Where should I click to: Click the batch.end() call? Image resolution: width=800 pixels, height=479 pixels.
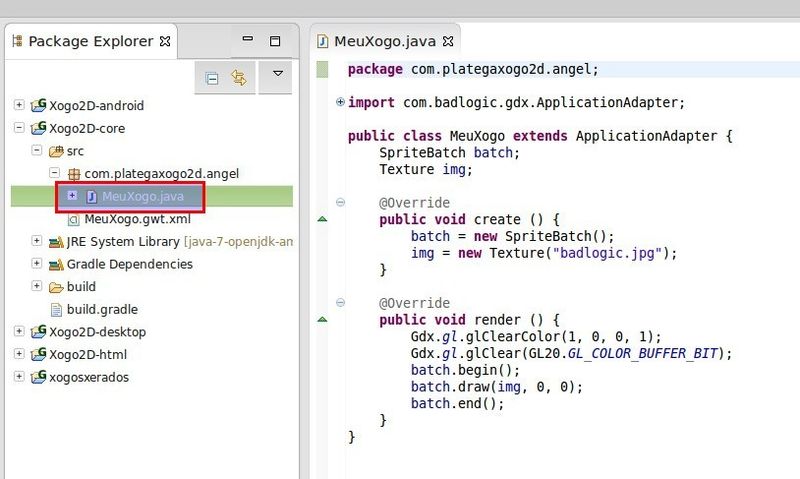click(457, 404)
